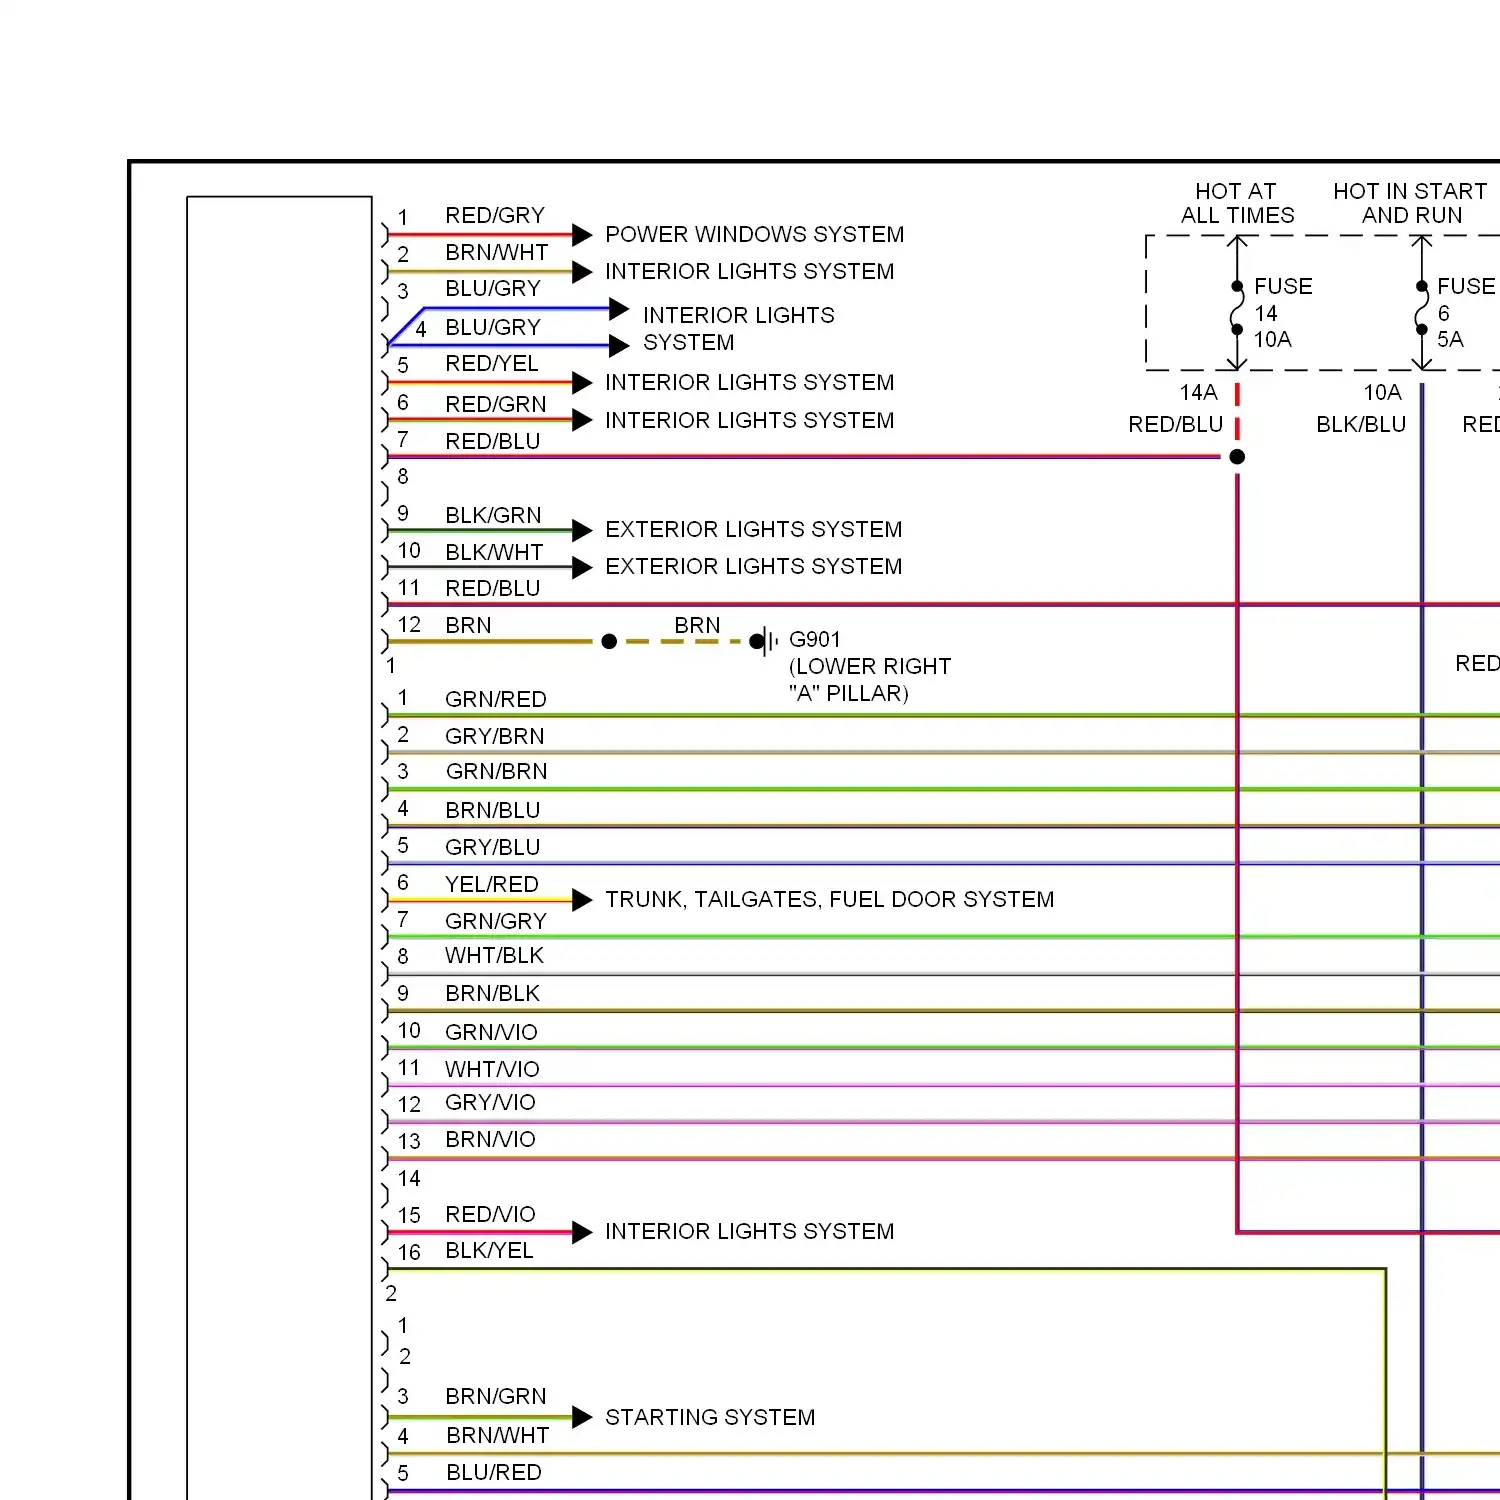Select the GRN/GRY wire label

click(x=496, y=921)
